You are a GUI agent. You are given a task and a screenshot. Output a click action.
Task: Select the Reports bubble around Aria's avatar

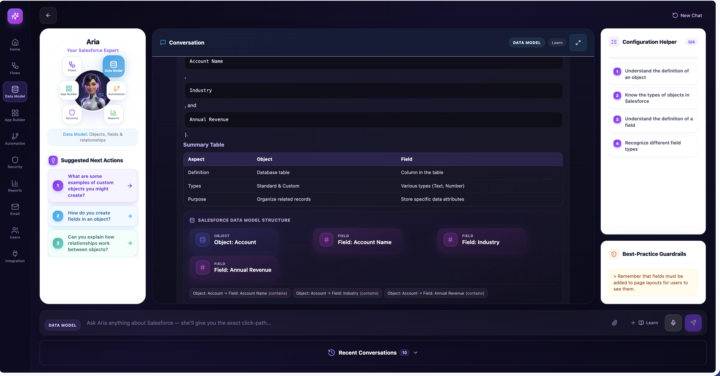[113, 113]
